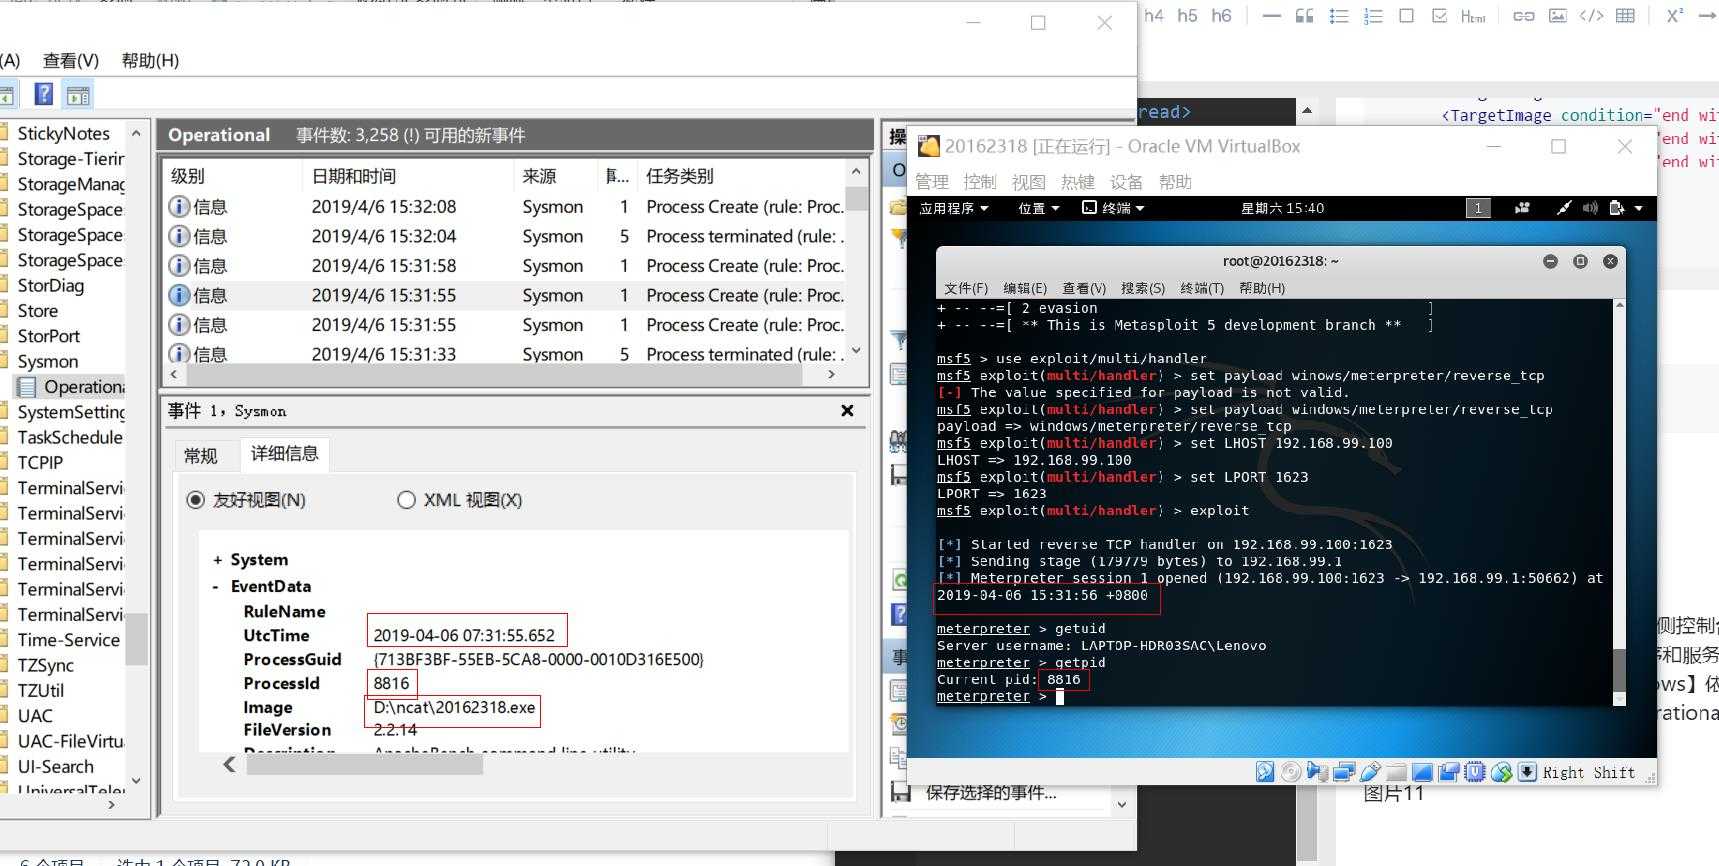
Task: Close the 事件 1, Sysmon details pane
Action: tap(847, 411)
